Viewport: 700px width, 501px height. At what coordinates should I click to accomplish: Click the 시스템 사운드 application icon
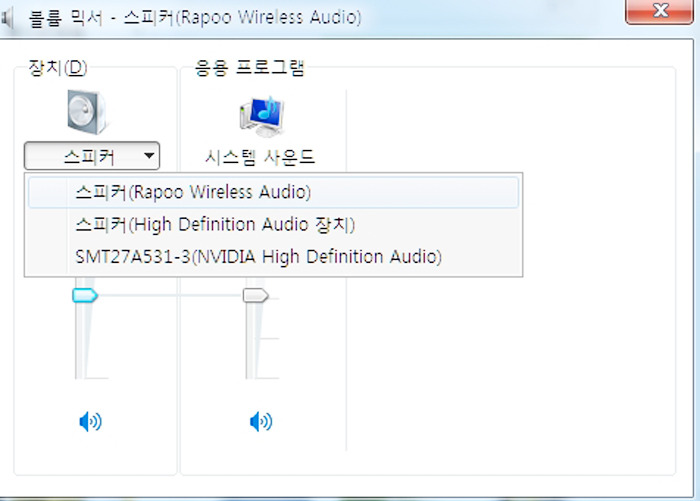[262, 116]
